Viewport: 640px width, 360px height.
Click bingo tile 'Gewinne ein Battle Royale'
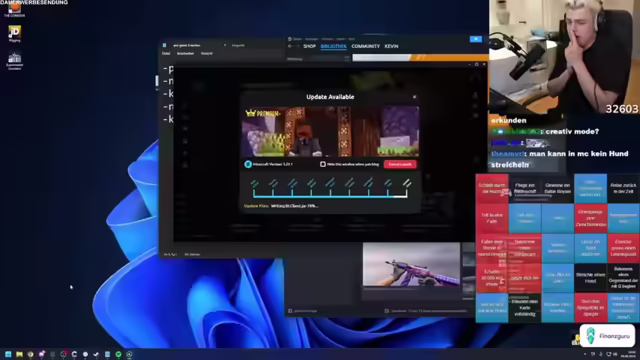point(558,188)
